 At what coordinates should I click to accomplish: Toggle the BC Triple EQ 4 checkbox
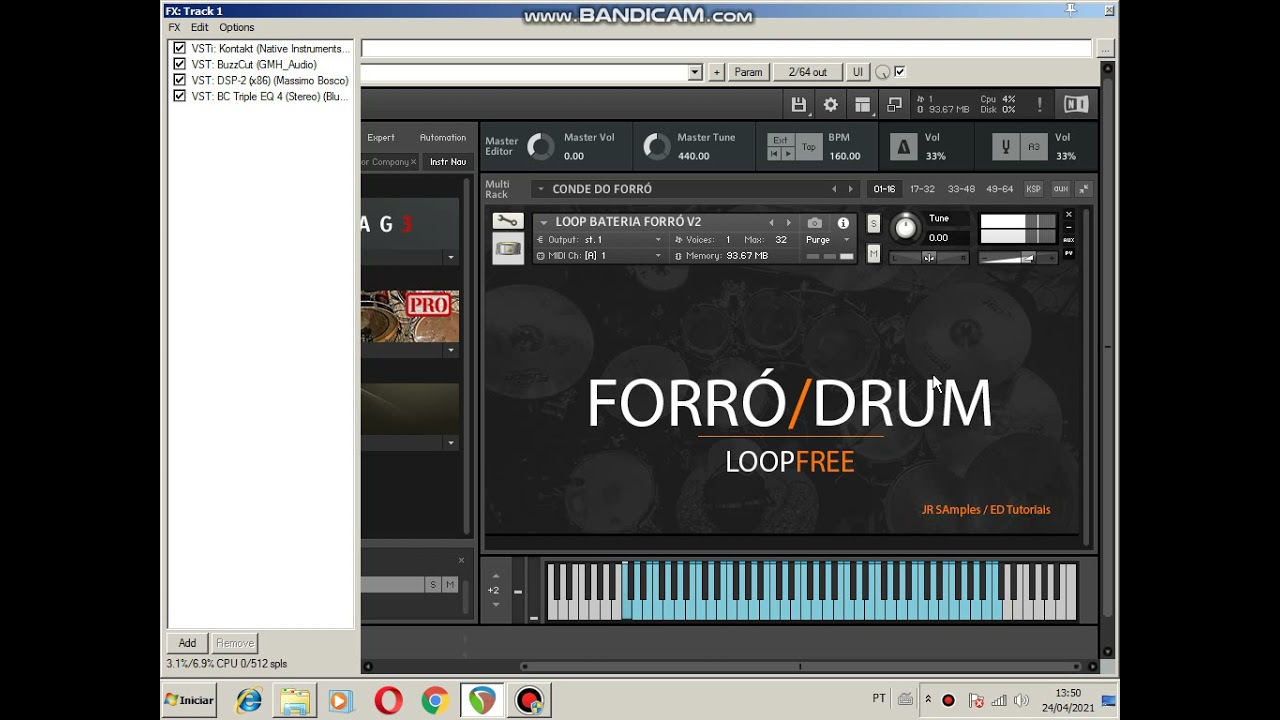point(179,96)
